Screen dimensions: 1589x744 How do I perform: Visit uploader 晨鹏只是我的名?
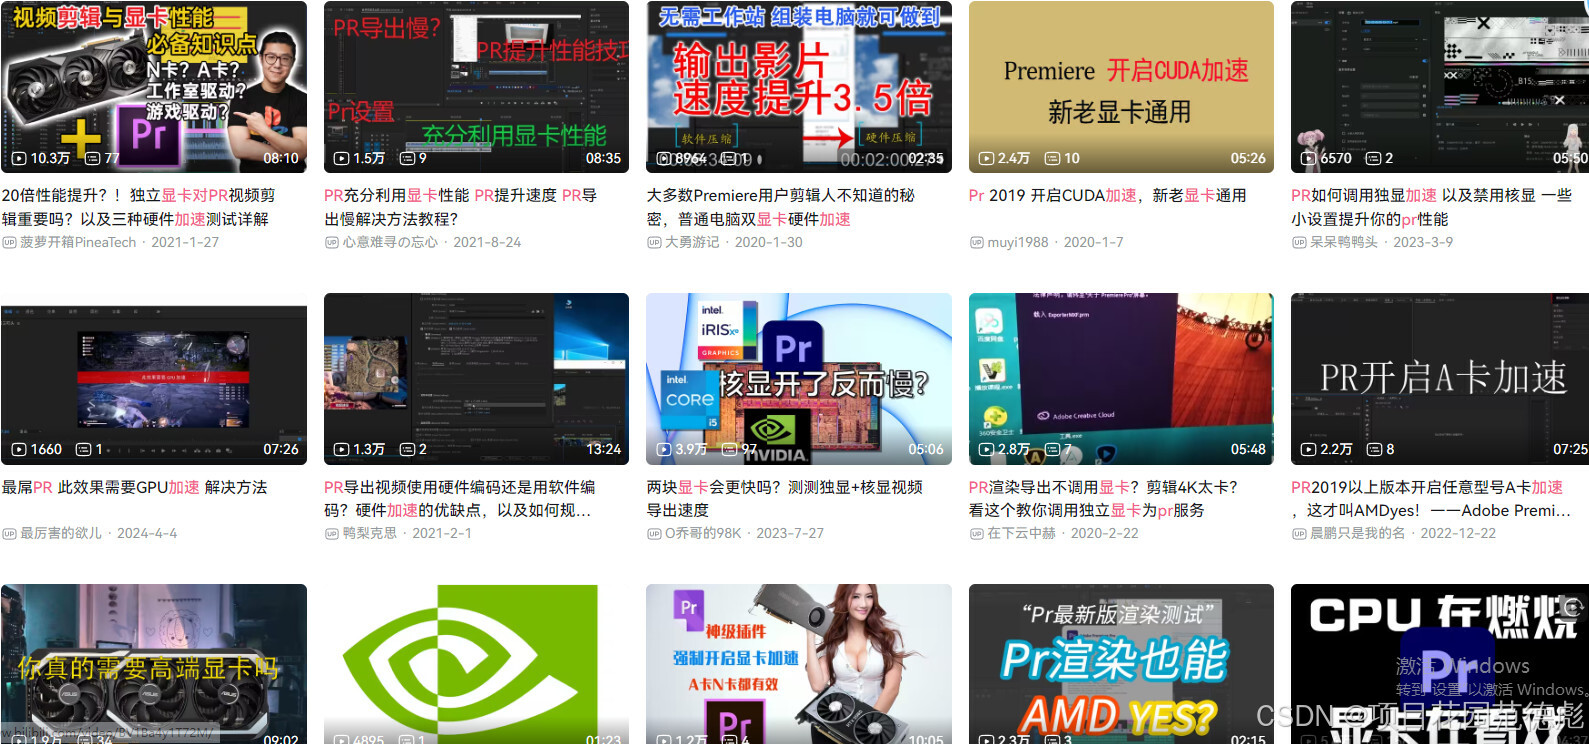pyautogui.click(x=1358, y=534)
